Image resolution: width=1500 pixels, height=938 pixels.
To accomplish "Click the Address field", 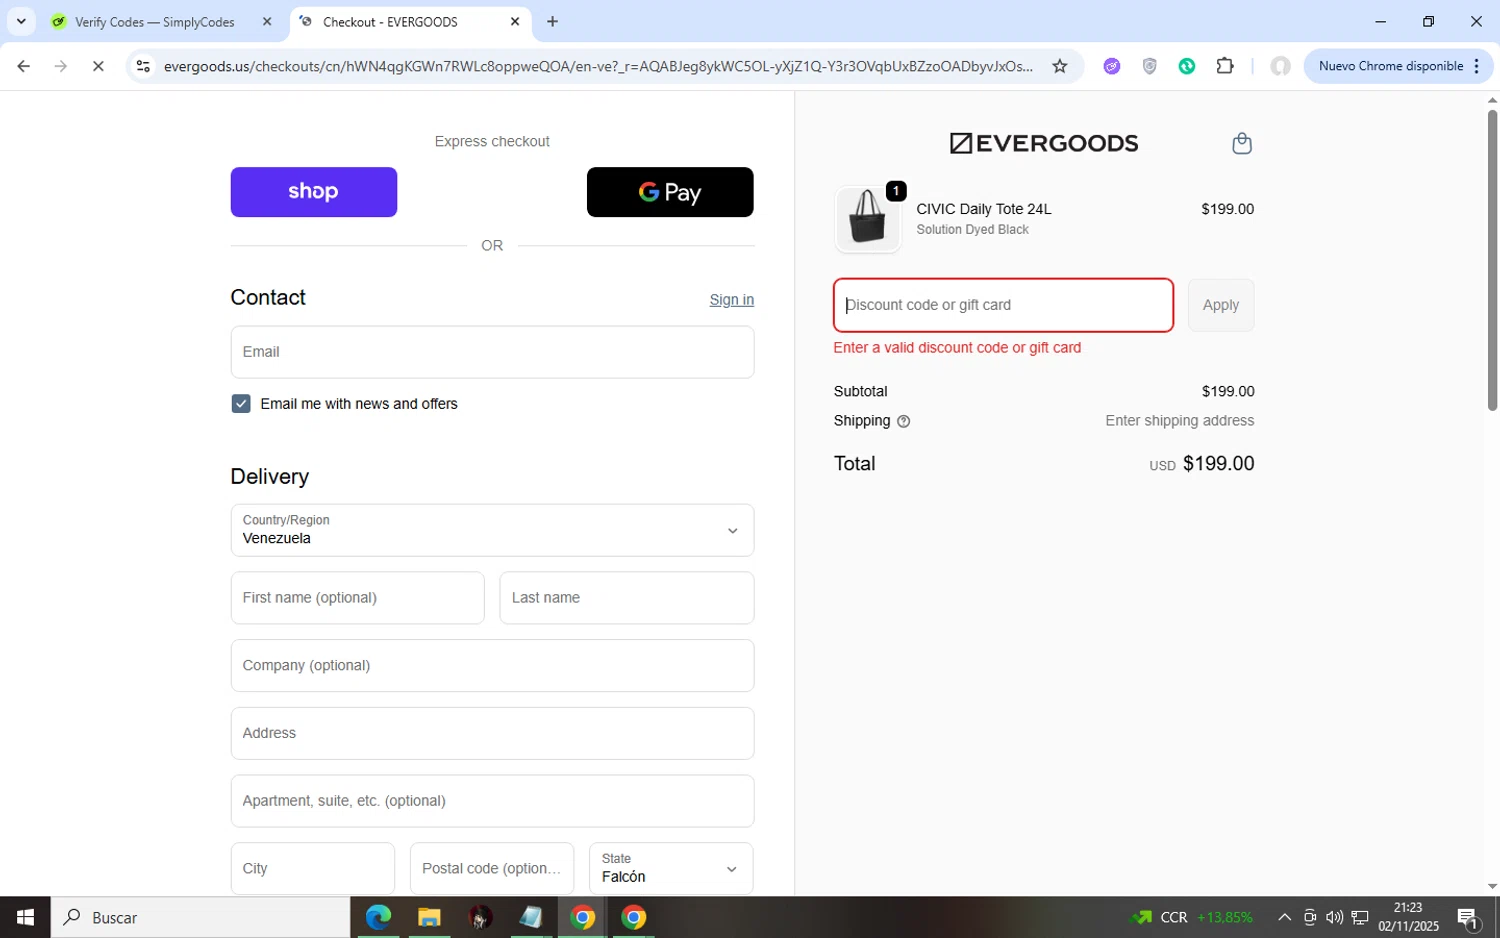I will point(492,733).
